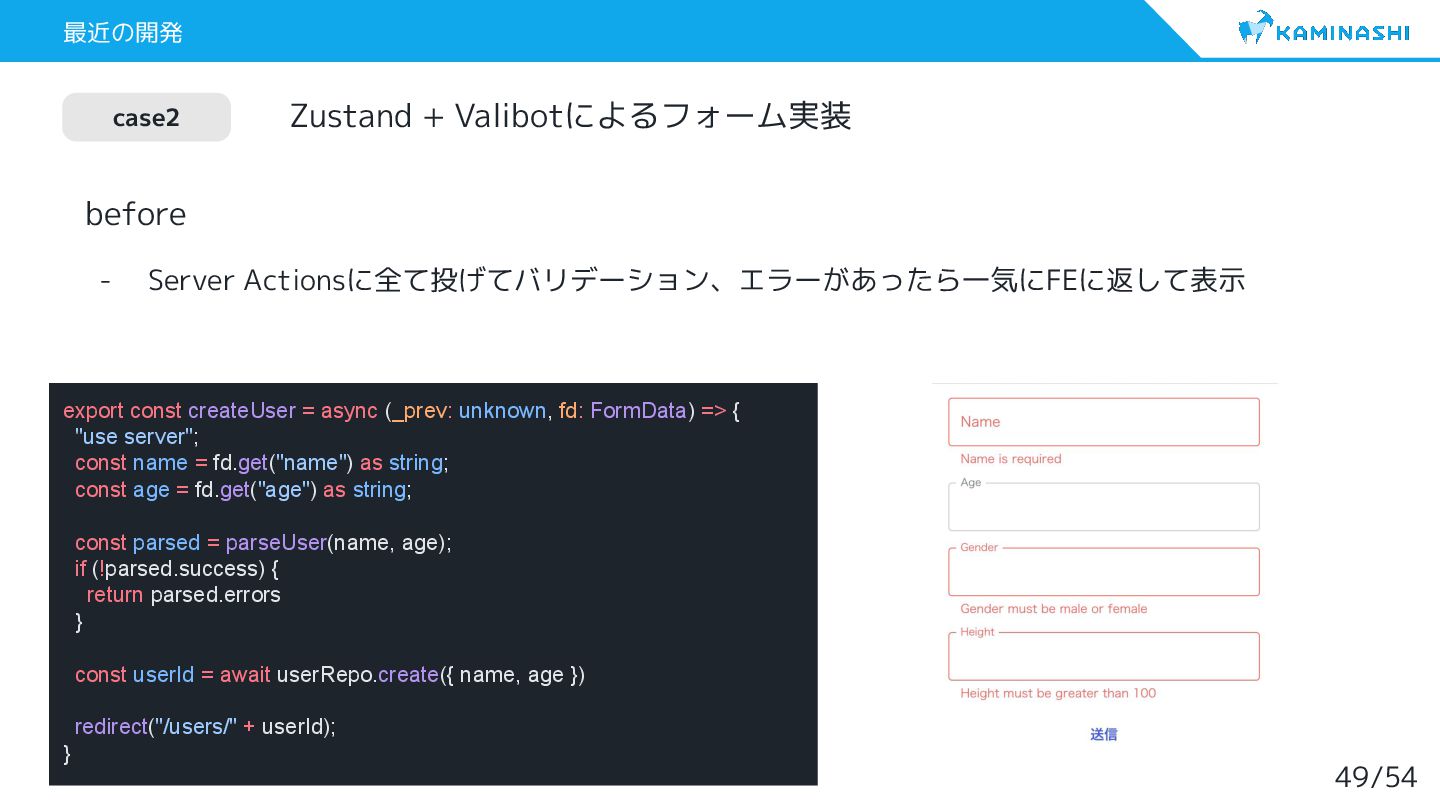1440x810 pixels.
Task: Click the 'return parsed.errors' code line
Action: pyautogui.click(x=183, y=595)
